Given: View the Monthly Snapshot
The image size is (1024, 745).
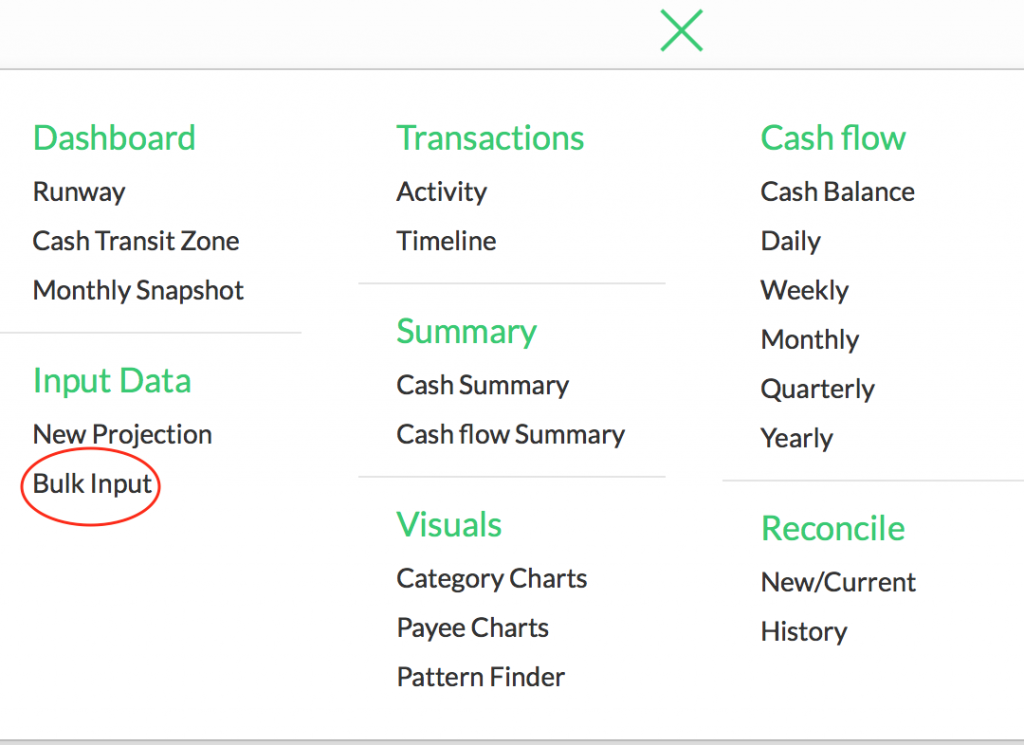Looking at the screenshot, I should (x=138, y=290).
